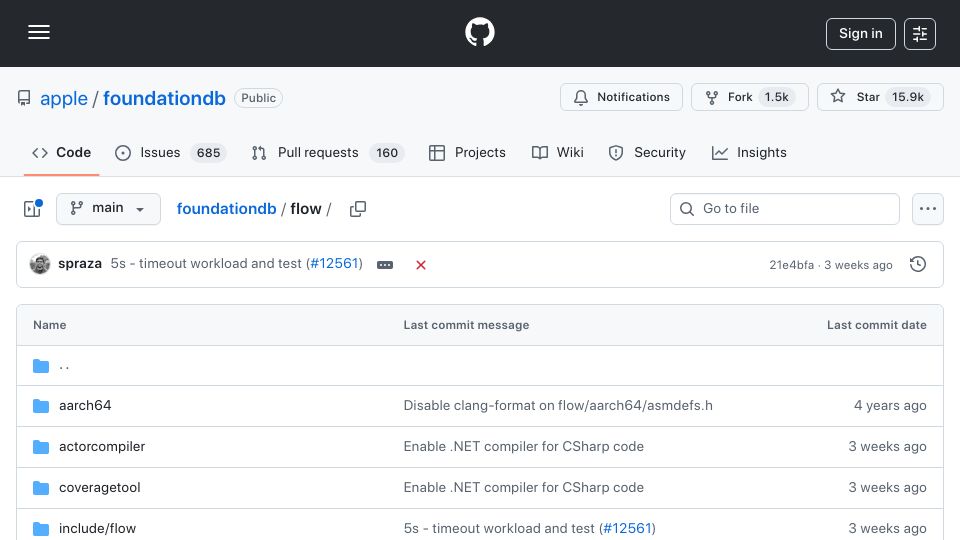Open the apple owner link
This screenshot has height=540, width=960.
click(x=64, y=98)
